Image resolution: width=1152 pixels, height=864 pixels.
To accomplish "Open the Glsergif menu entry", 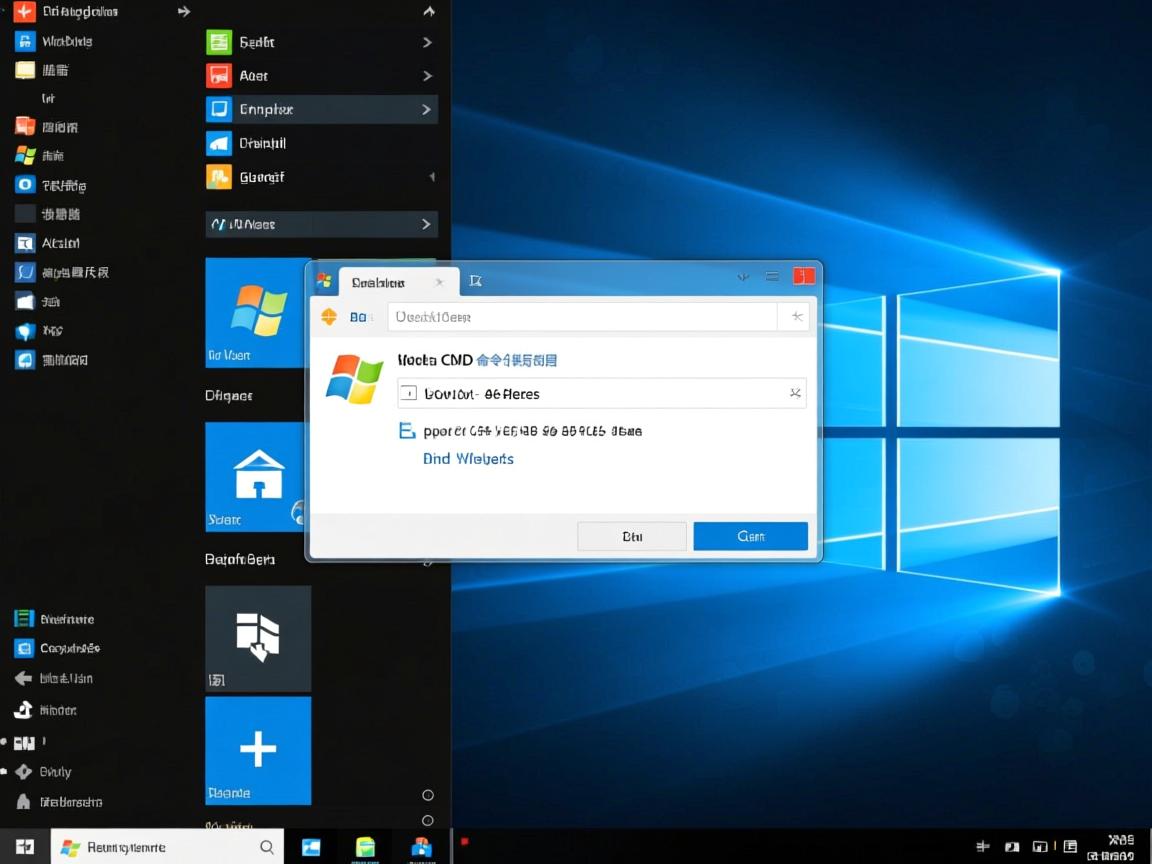I will tap(270, 177).
